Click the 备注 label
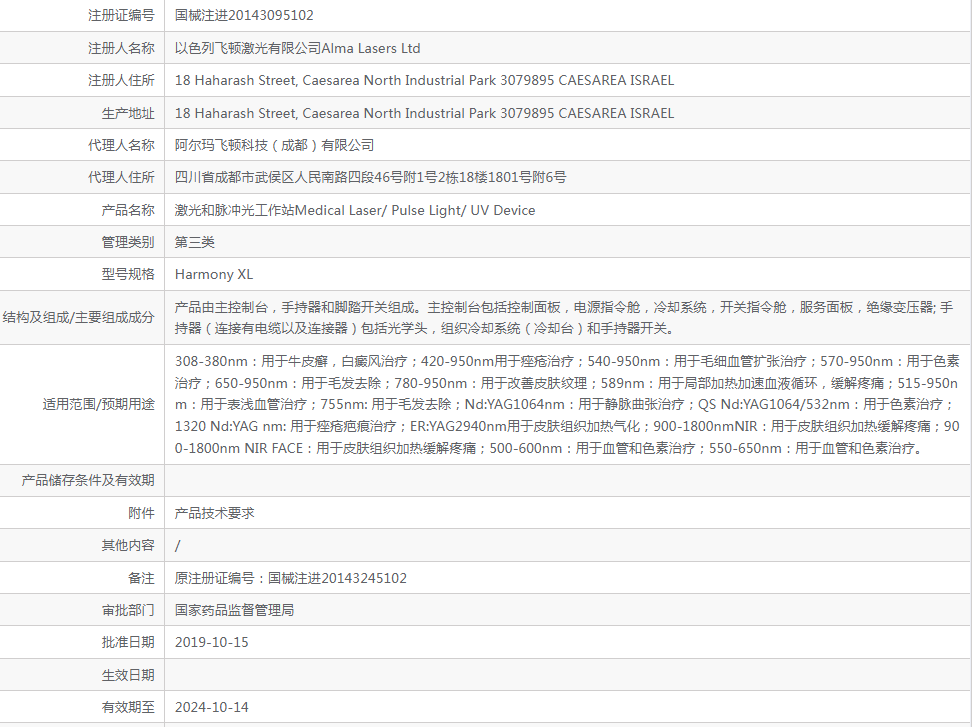 pyautogui.click(x=141, y=578)
